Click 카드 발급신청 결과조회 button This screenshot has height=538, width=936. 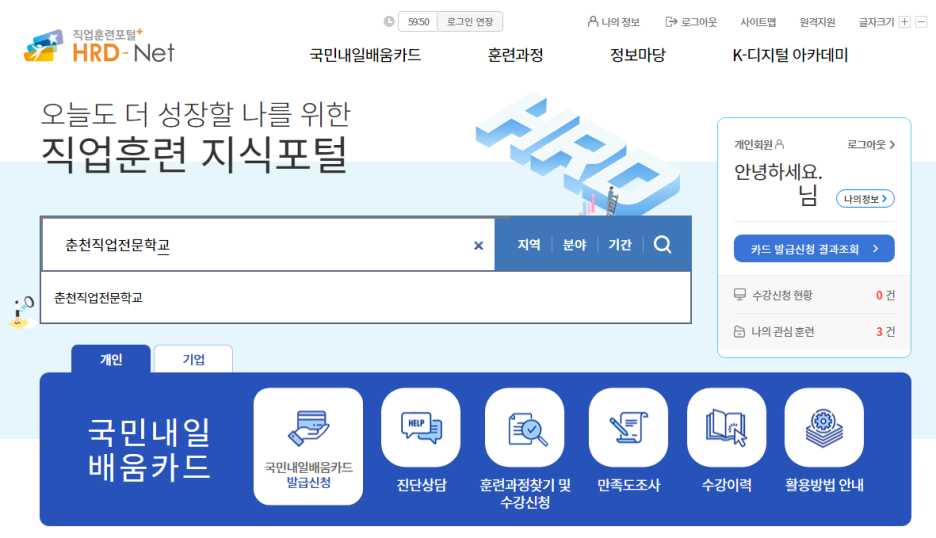814,248
